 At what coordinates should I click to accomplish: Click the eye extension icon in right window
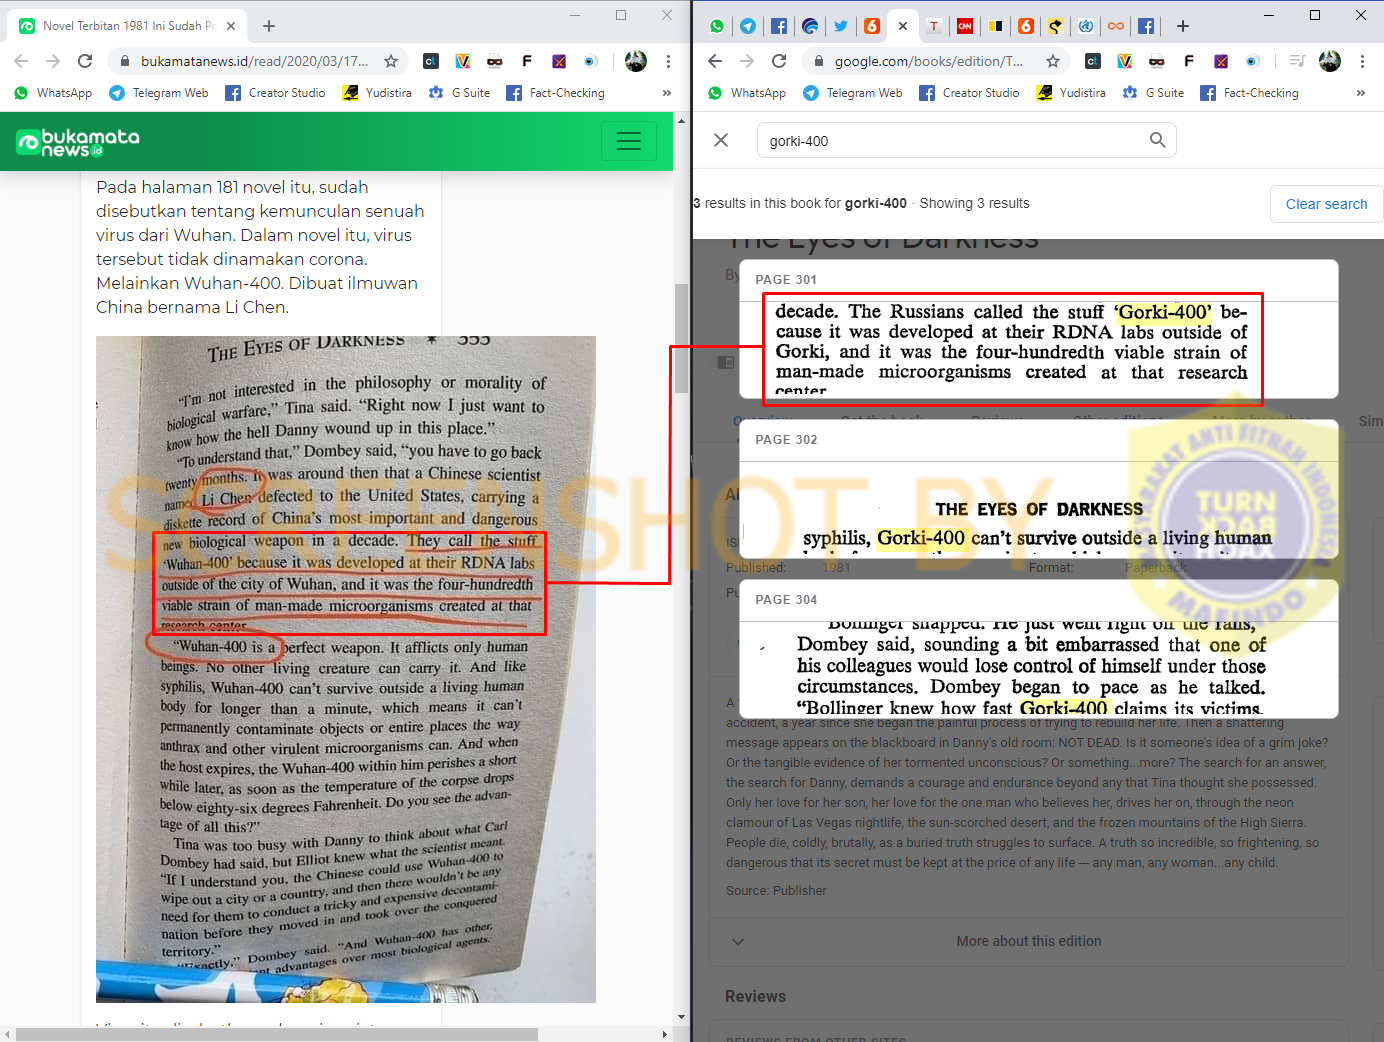(x=1253, y=61)
